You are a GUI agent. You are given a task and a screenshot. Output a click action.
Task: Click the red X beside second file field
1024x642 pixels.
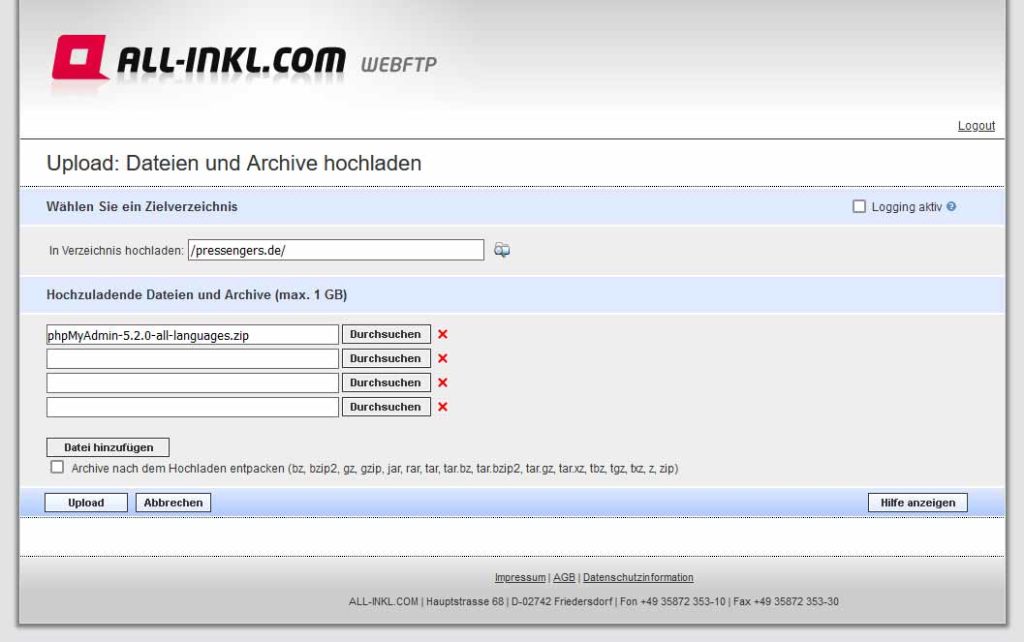click(x=442, y=359)
